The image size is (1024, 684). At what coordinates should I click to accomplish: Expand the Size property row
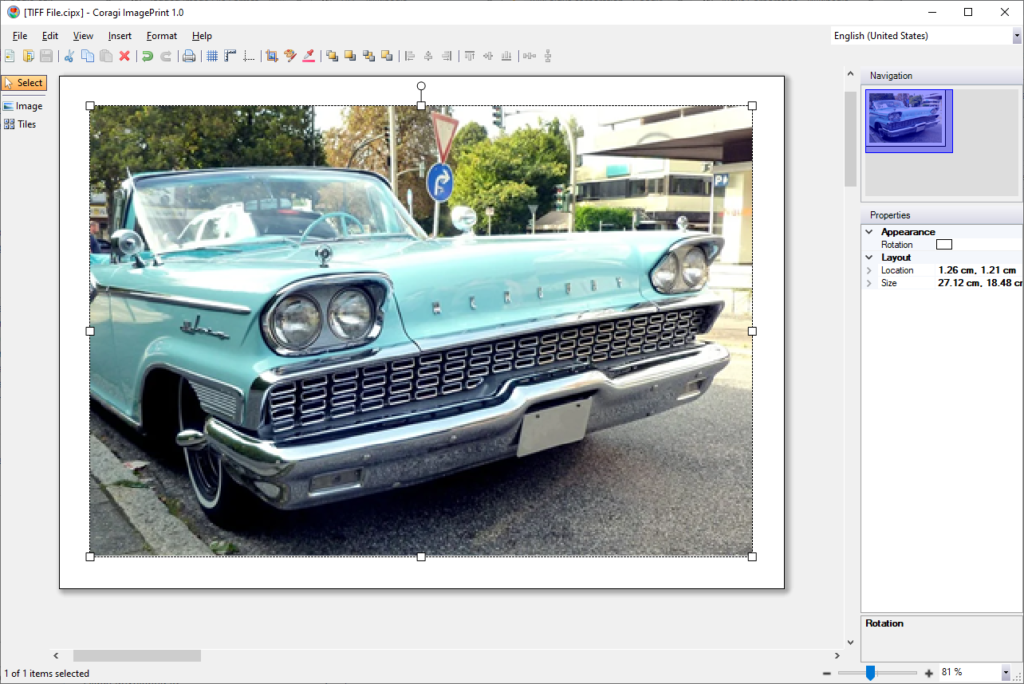869,284
